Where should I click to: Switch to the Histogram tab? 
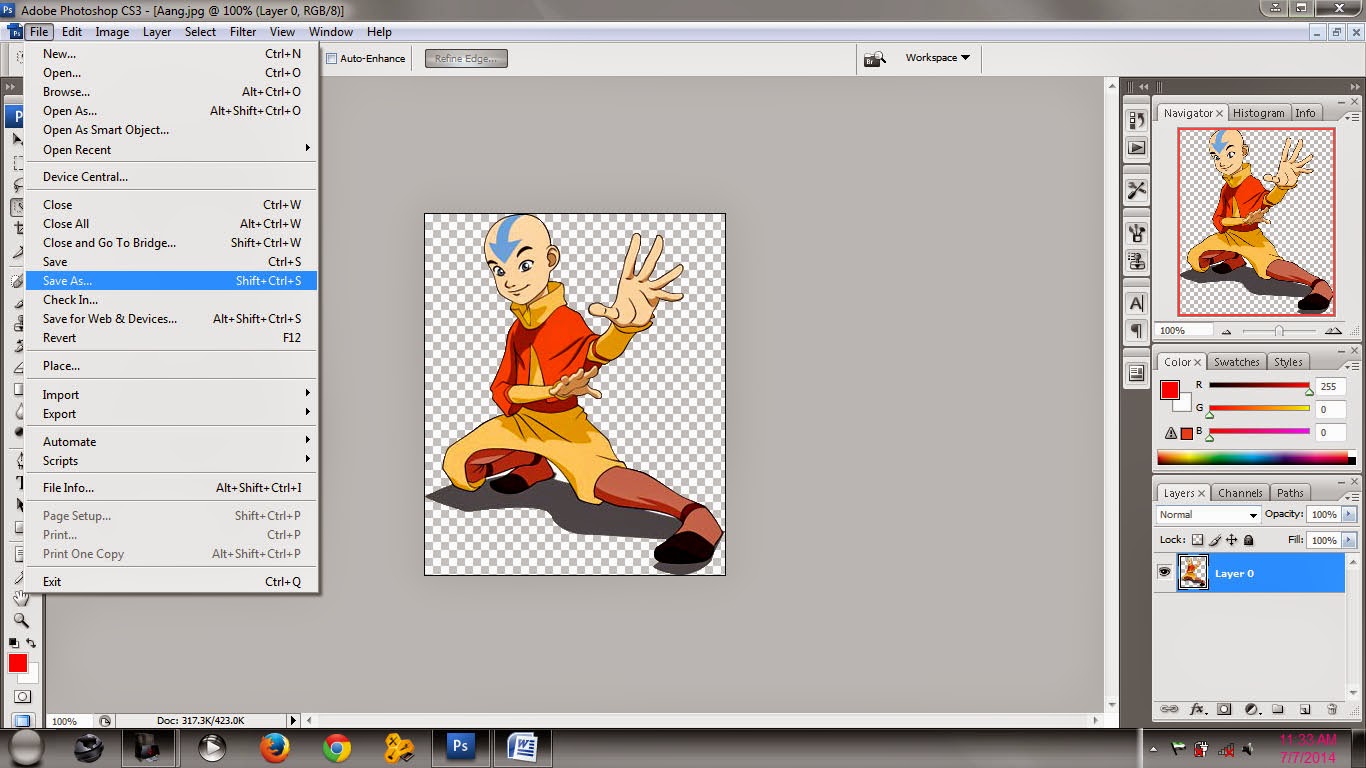(x=1258, y=112)
